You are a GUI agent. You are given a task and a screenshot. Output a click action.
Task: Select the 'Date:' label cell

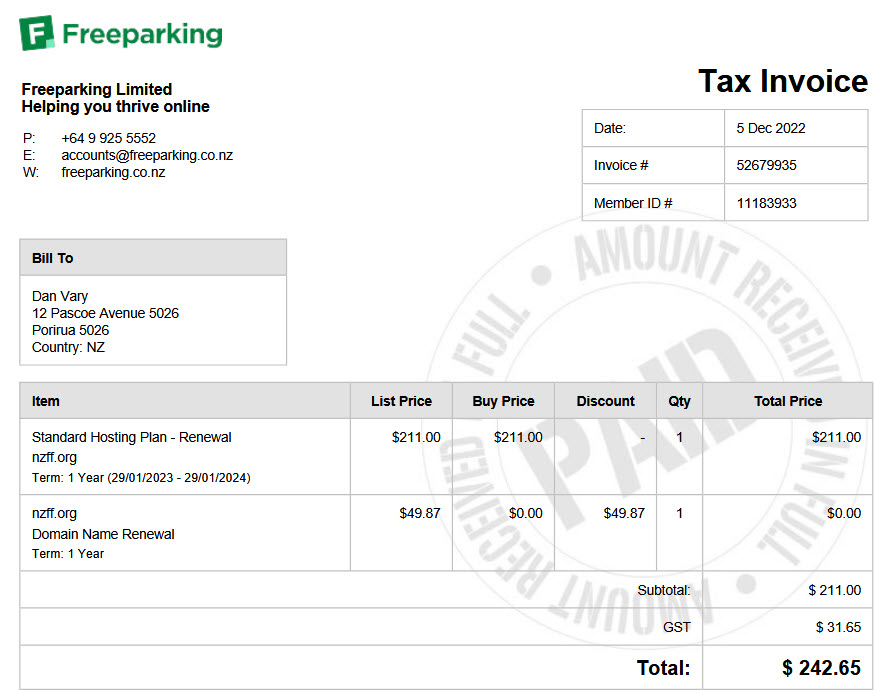[x=653, y=128]
